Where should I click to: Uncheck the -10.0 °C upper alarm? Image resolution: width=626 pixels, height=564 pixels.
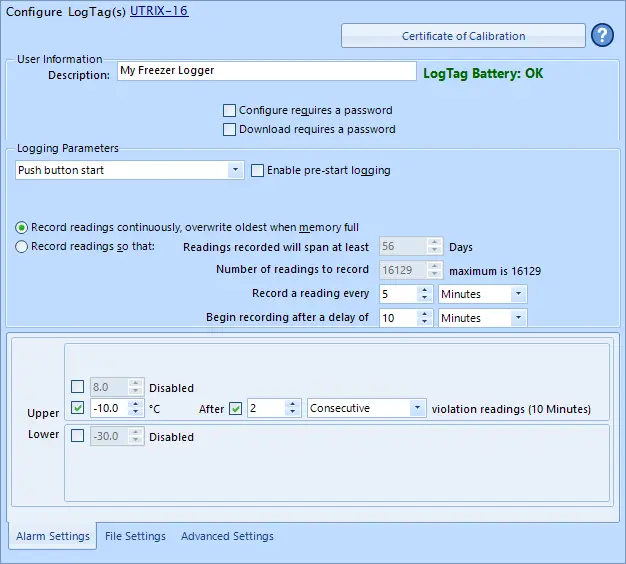click(x=78, y=408)
